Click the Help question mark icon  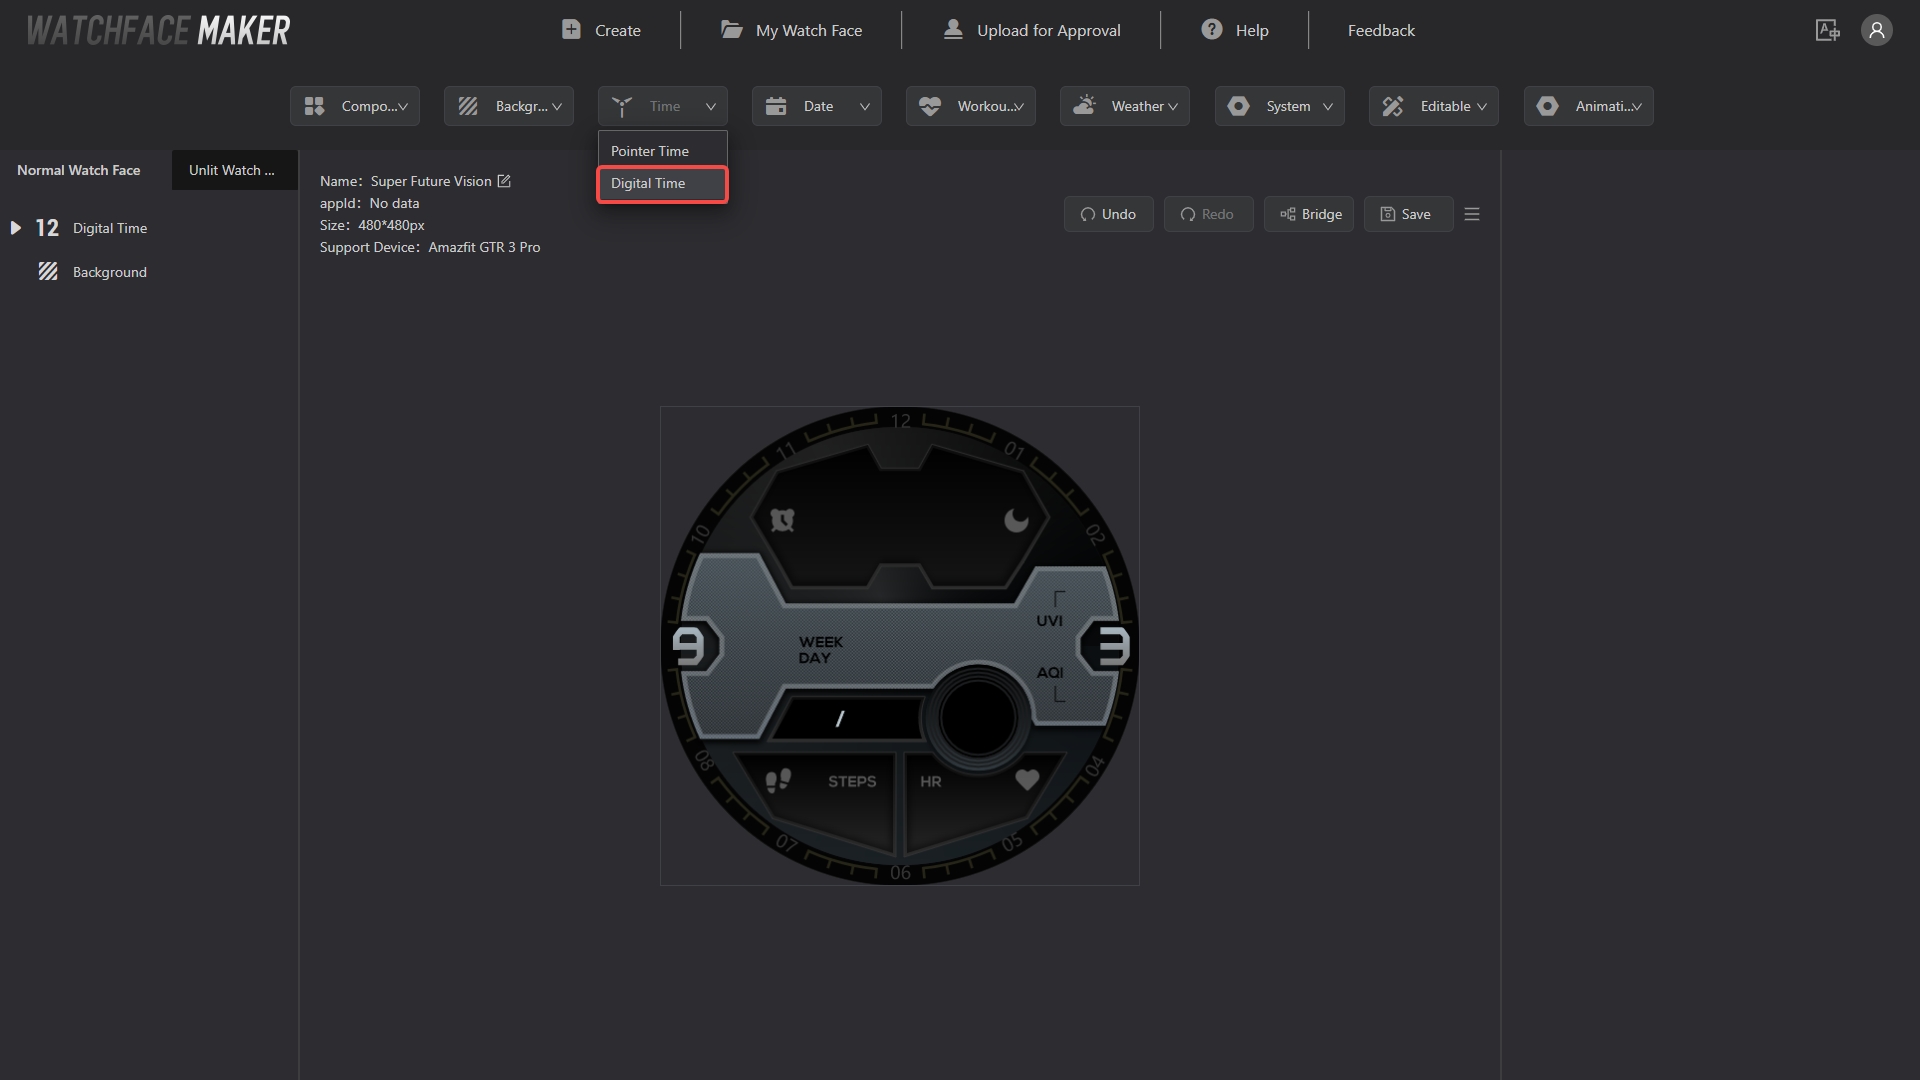1211,30
